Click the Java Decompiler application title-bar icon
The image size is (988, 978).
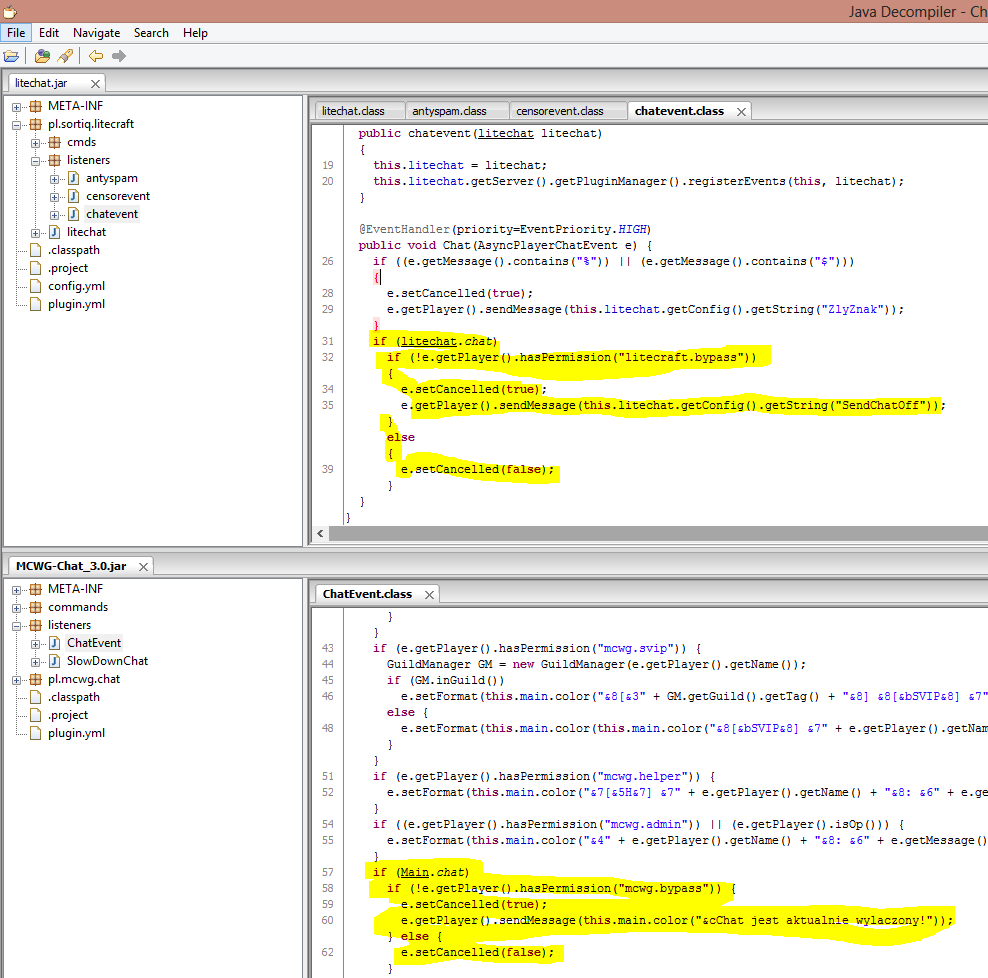click(9, 11)
